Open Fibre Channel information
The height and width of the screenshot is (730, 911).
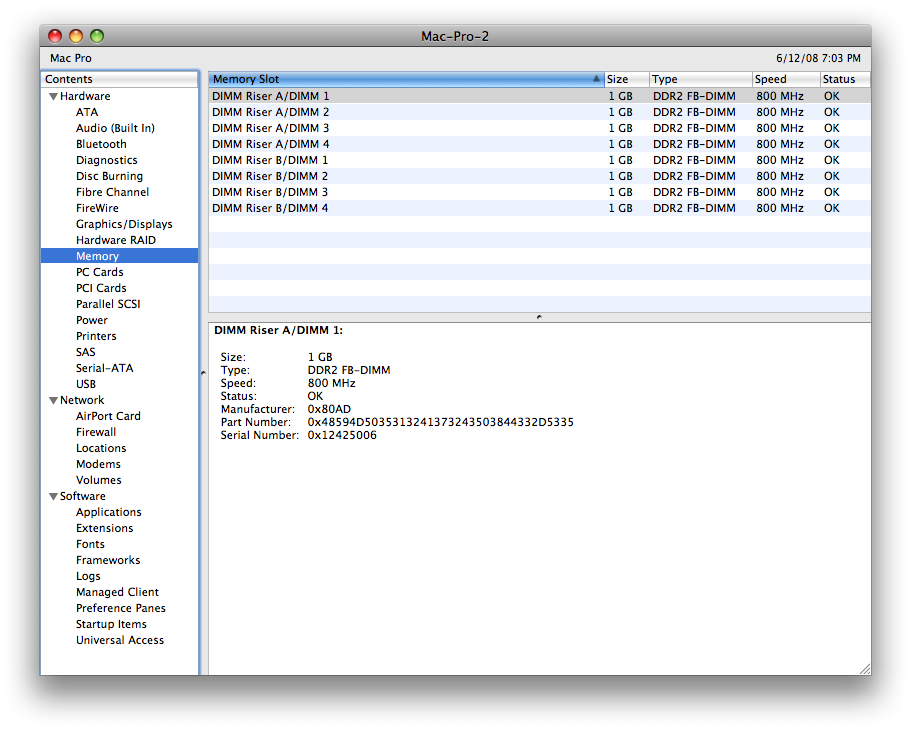(112, 192)
